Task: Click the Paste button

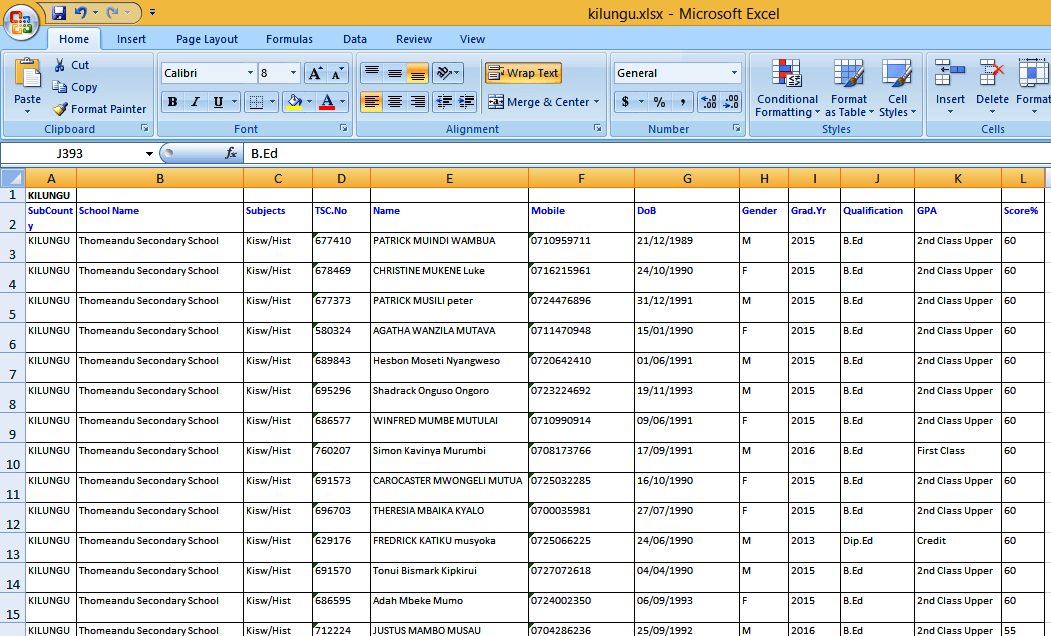Action: coord(28,85)
